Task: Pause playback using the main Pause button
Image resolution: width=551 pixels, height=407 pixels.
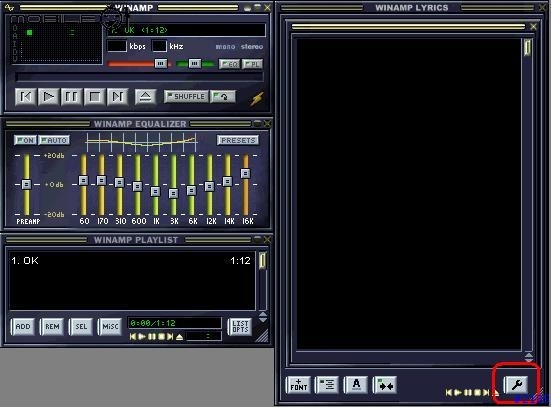Action: pos(71,97)
